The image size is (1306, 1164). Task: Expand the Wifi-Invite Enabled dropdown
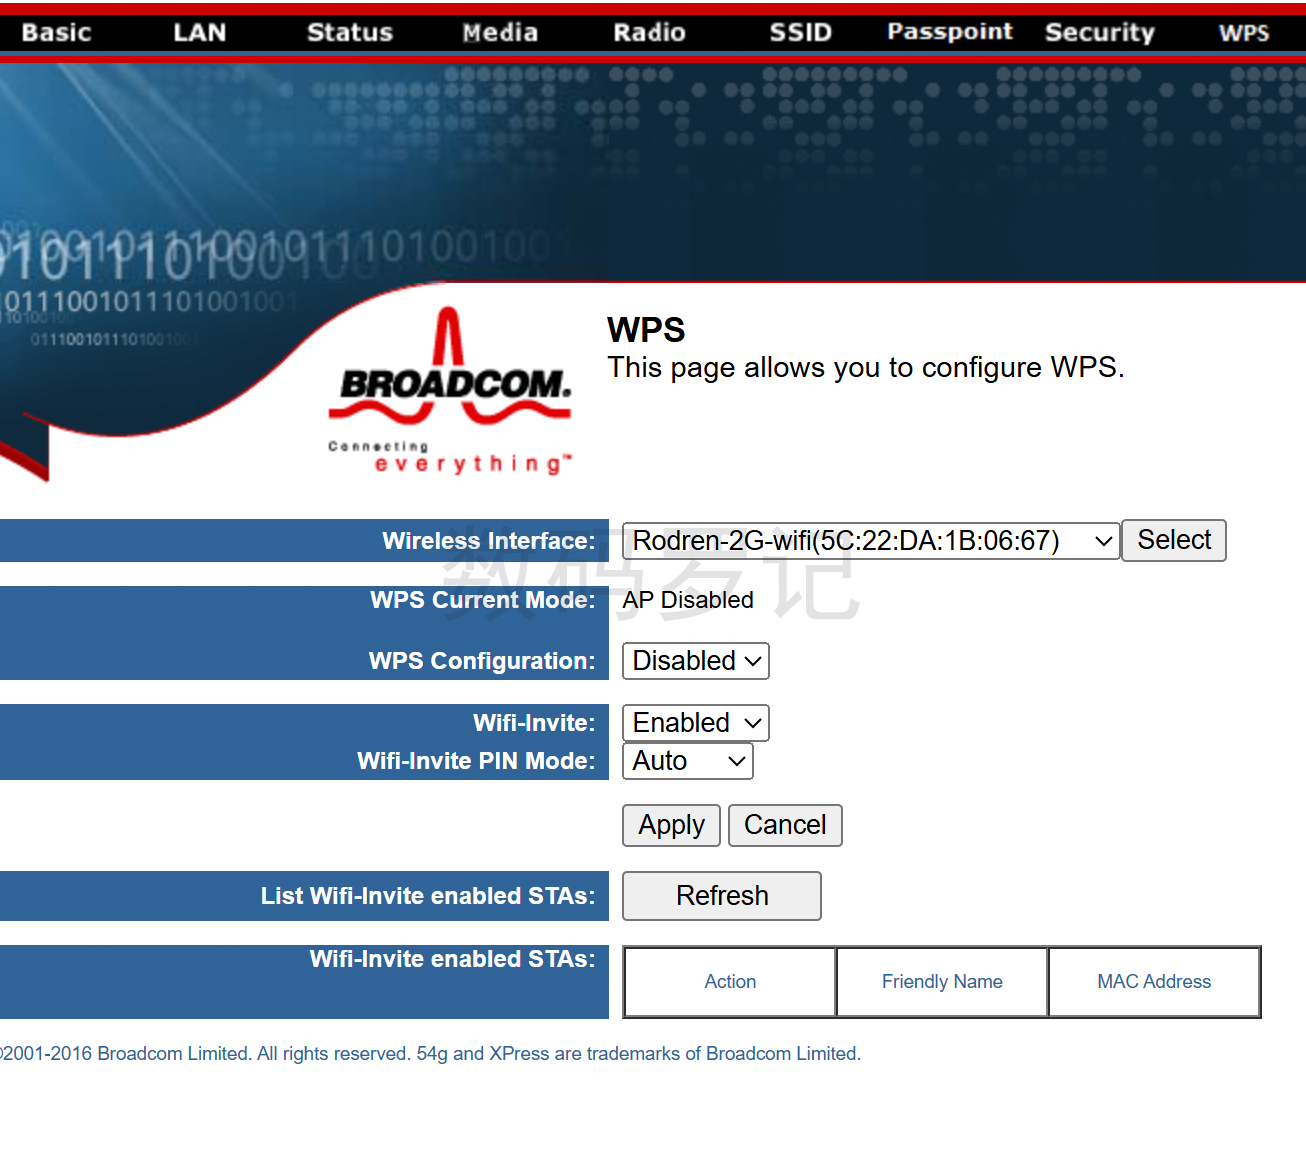click(696, 723)
